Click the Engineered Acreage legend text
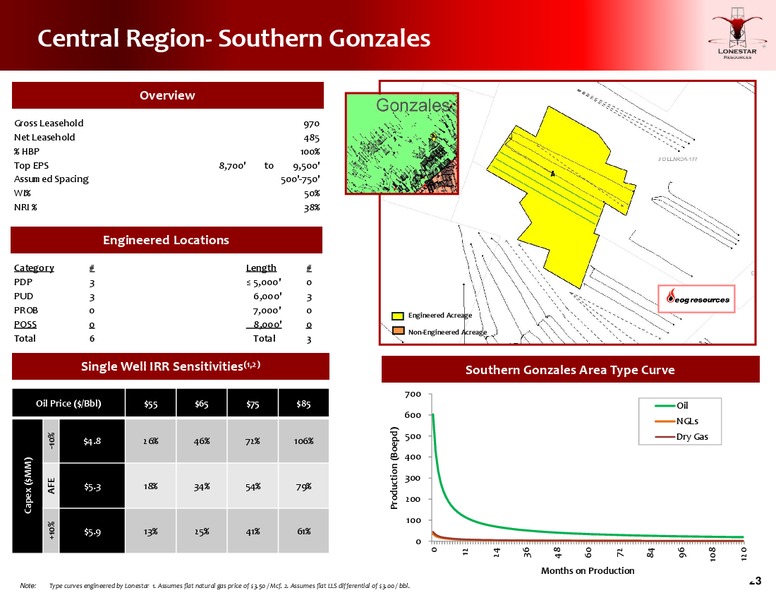 pos(440,315)
